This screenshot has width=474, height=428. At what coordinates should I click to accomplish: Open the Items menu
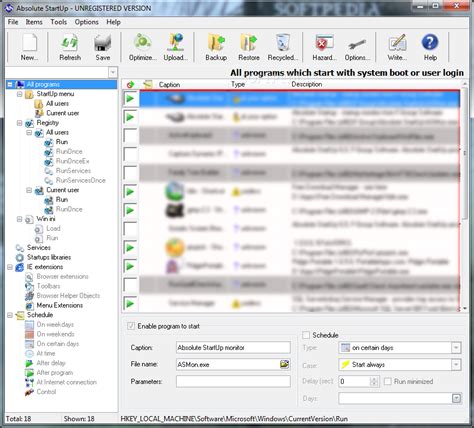[x=34, y=22]
